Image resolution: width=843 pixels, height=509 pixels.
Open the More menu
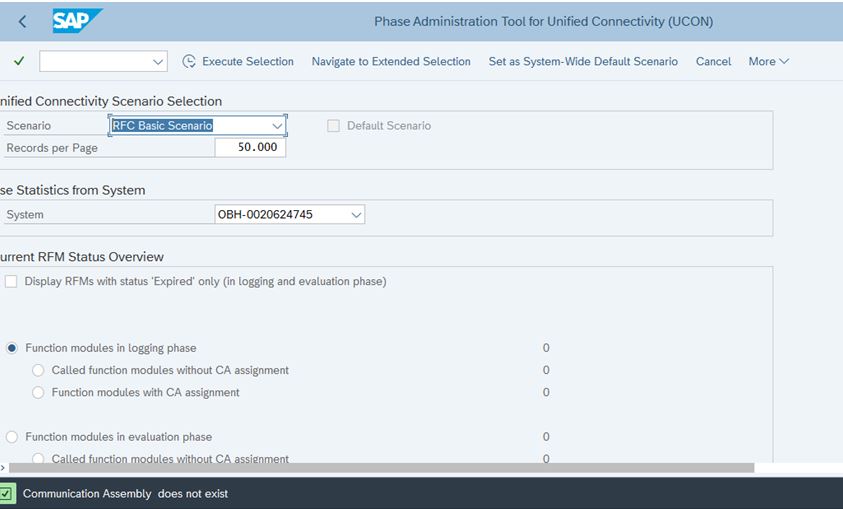769,61
